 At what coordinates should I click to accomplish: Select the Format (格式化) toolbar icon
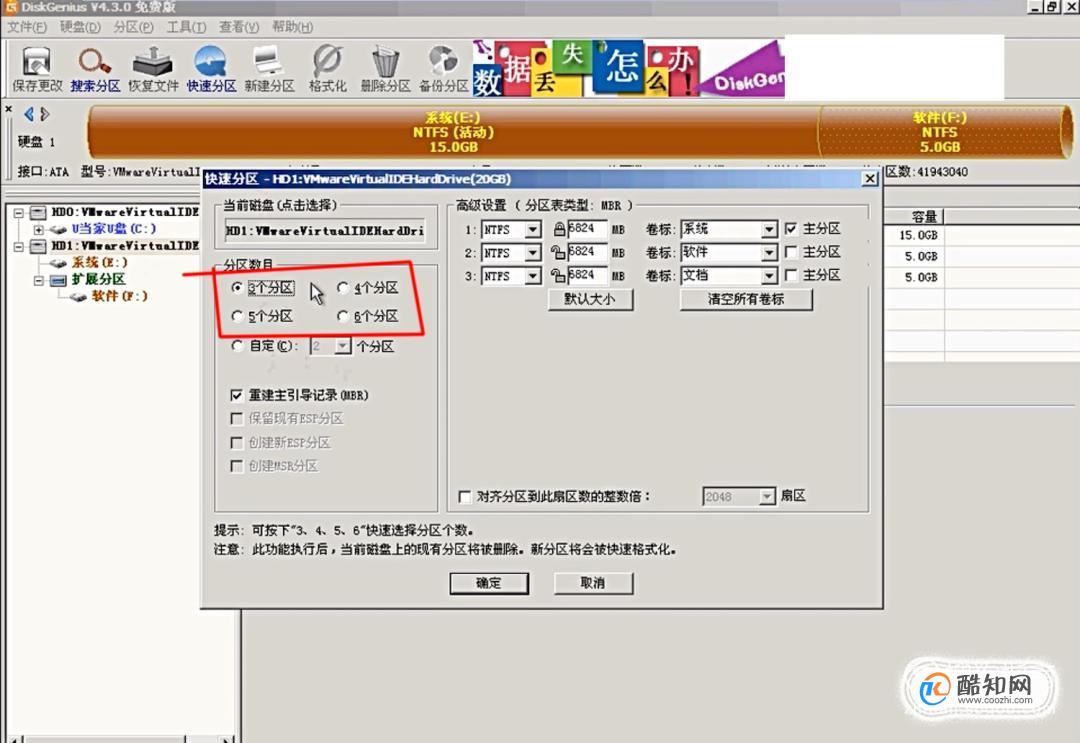point(327,69)
